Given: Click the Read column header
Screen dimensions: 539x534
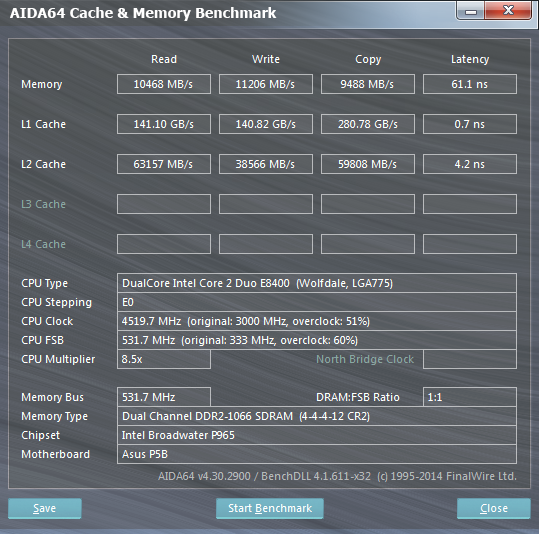Looking at the screenshot, I should 164,59.
